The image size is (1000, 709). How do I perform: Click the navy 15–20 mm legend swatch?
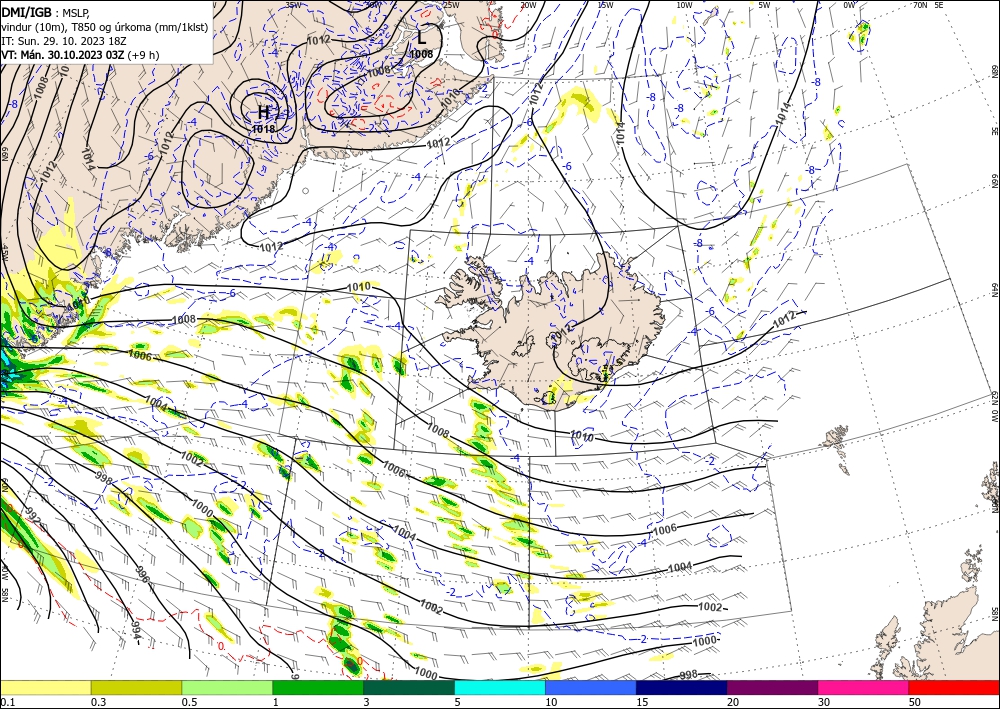point(682,687)
